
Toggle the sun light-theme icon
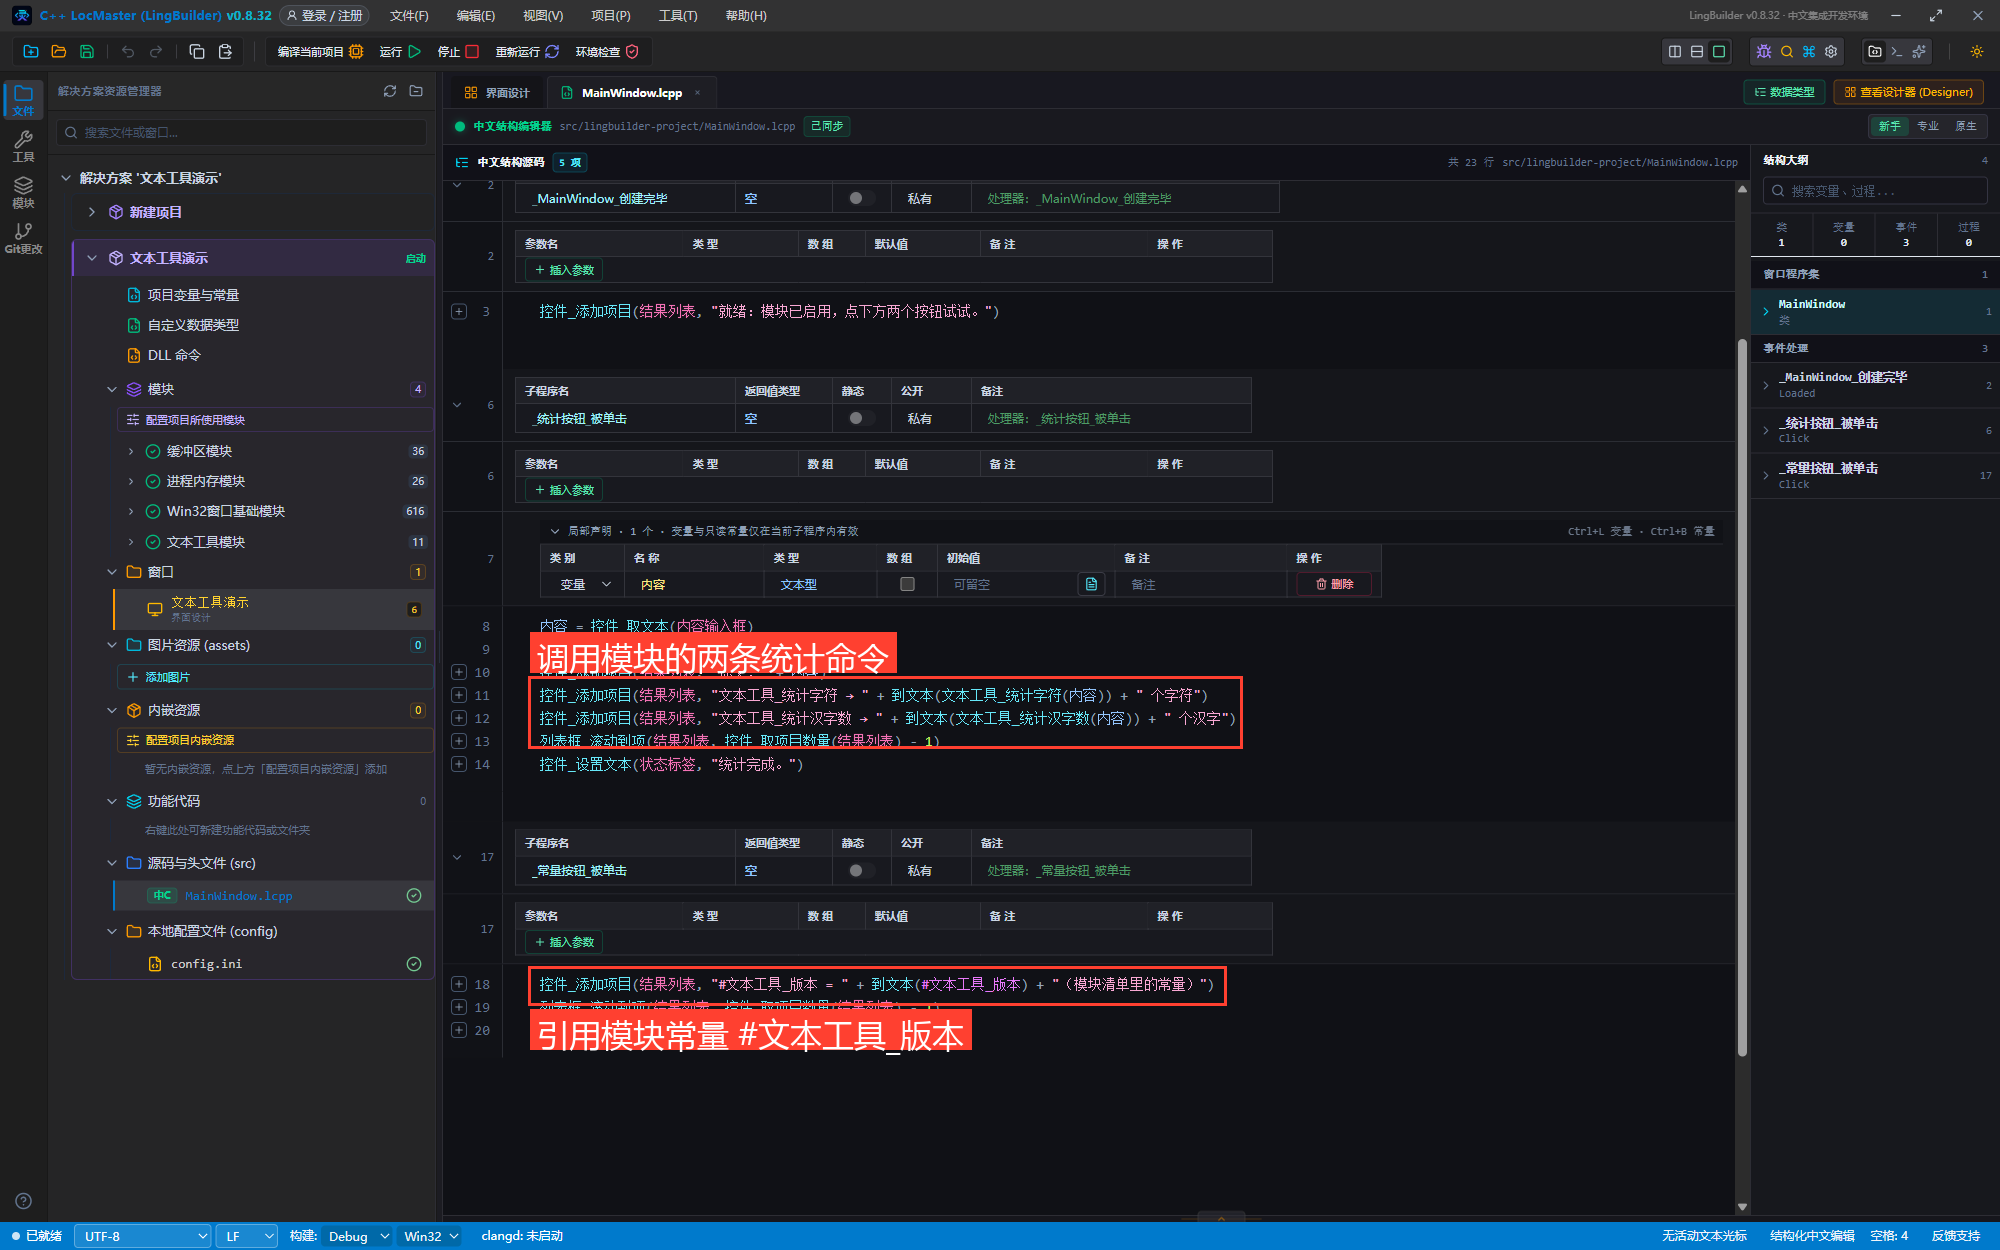[1977, 52]
